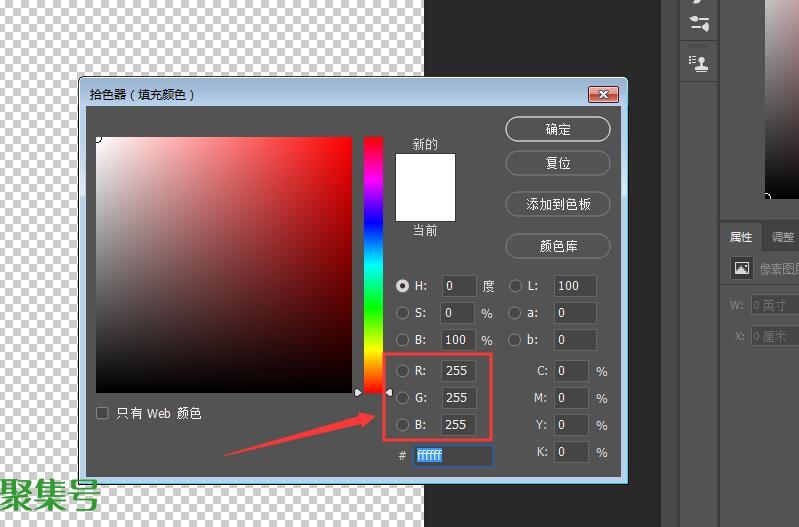Click the S percent input field
Screen dimensions: 799x527
pos(458,312)
